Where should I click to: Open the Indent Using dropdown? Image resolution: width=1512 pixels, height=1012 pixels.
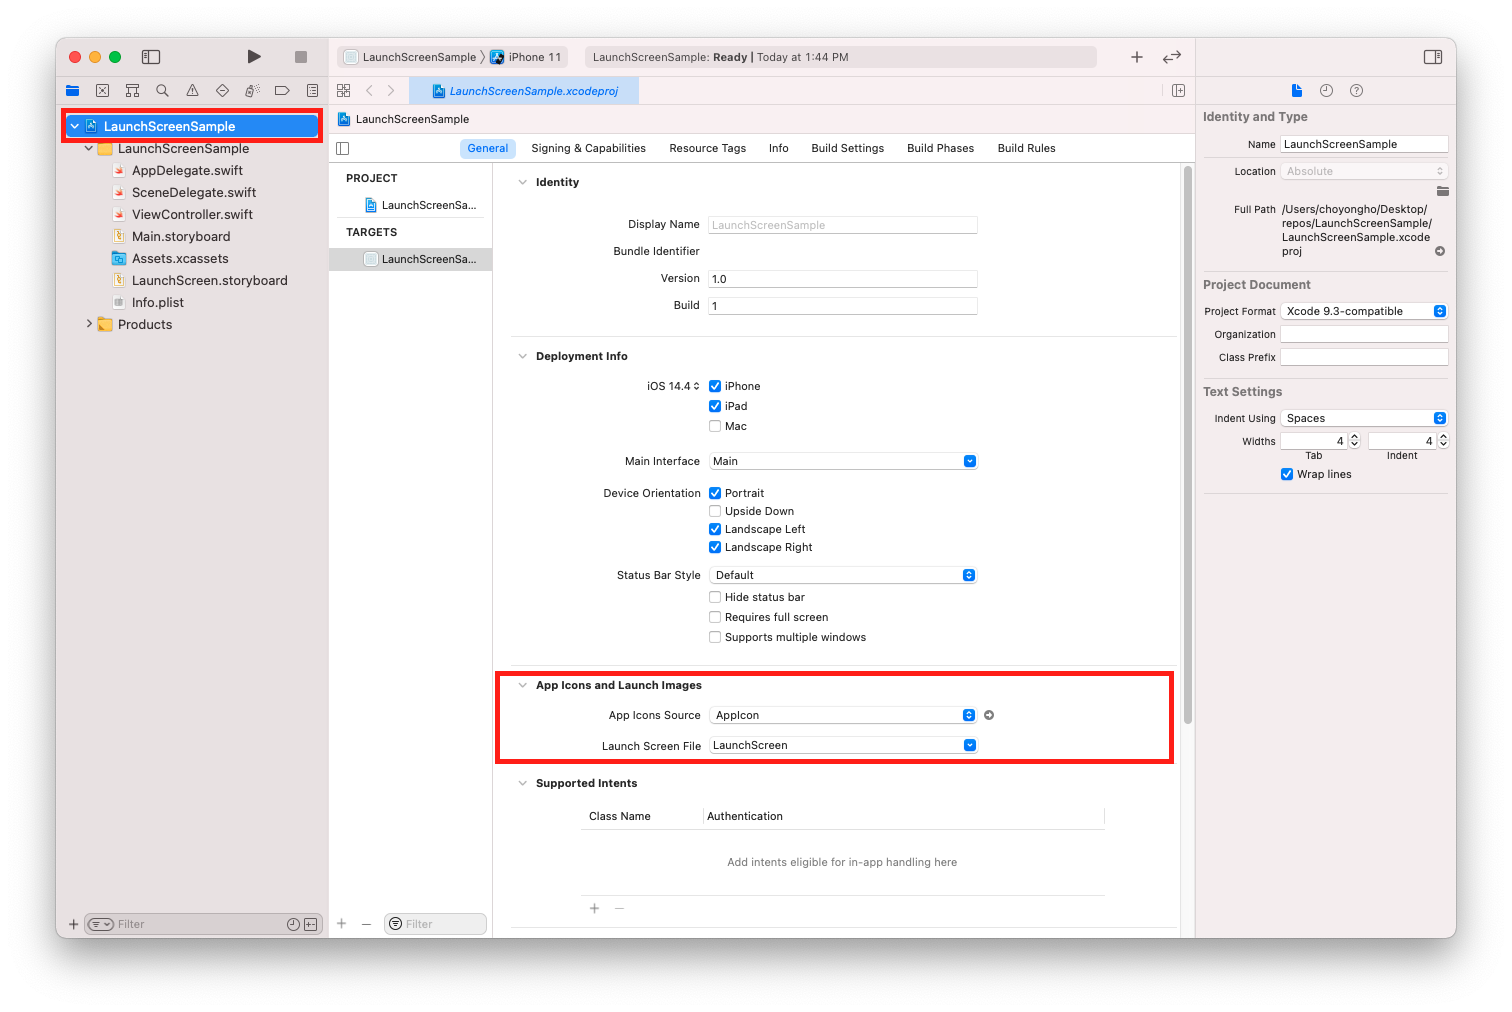click(1364, 418)
